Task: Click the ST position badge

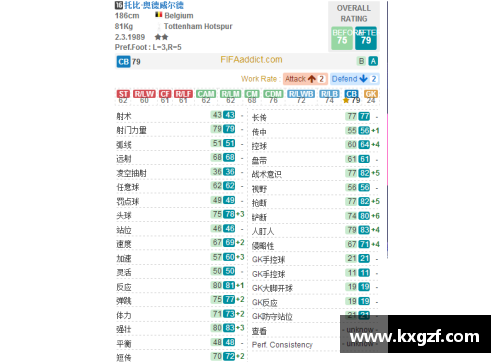Action: click(123, 94)
